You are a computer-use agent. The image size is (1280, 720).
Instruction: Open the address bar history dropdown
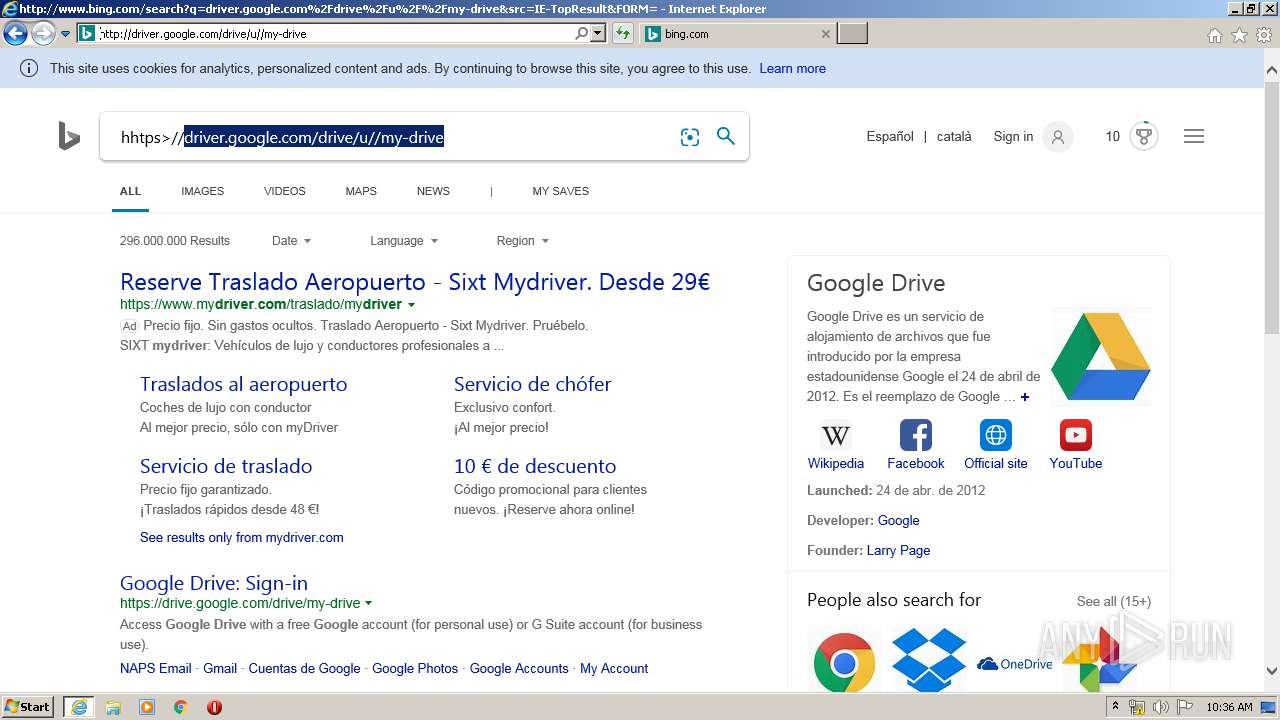[598, 34]
